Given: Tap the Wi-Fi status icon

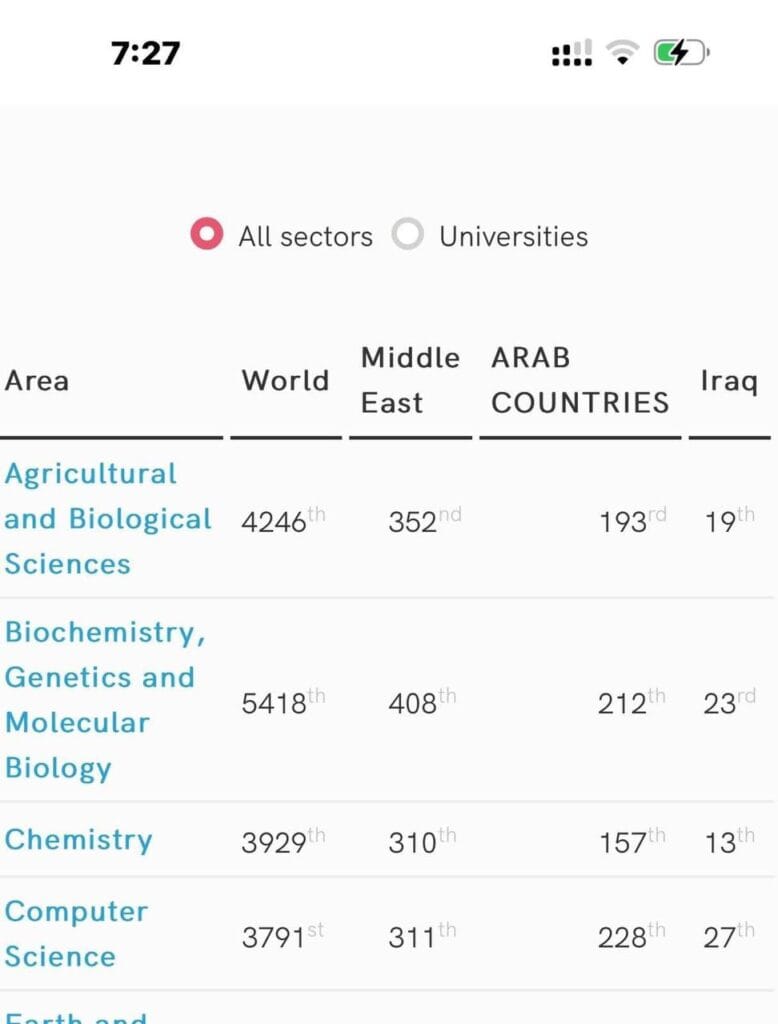Looking at the screenshot, I should [x=623, y=52].
